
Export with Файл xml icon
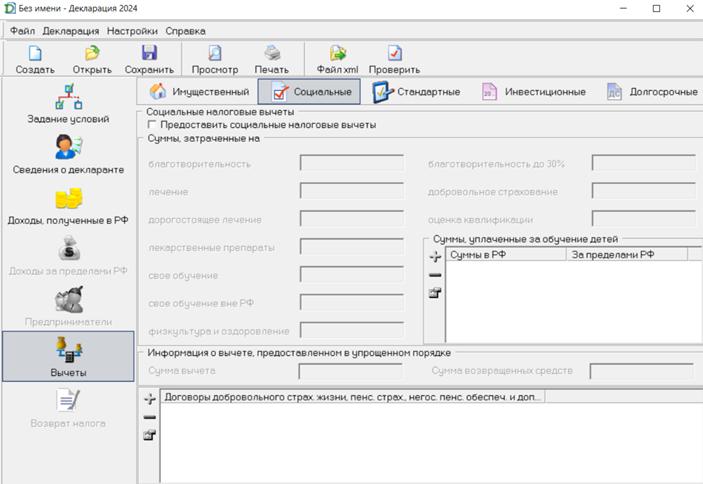point(337,54)
